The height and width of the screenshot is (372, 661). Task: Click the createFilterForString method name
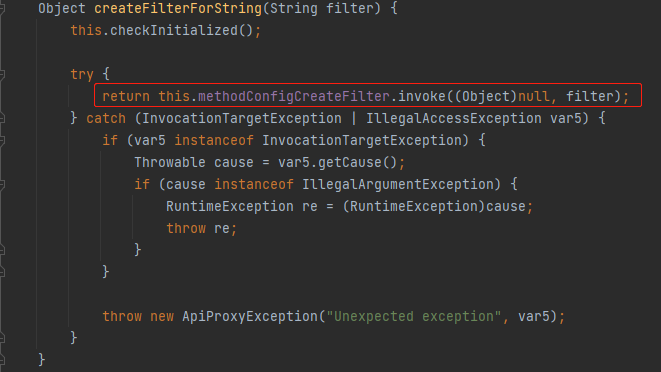tap(177, 8)
